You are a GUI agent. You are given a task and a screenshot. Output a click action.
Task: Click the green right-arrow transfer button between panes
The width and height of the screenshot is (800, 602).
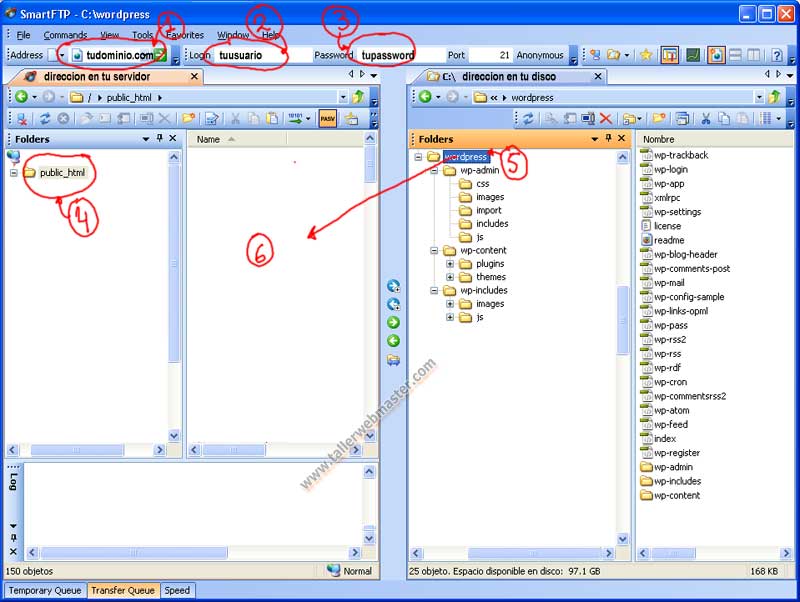[393, 322]
